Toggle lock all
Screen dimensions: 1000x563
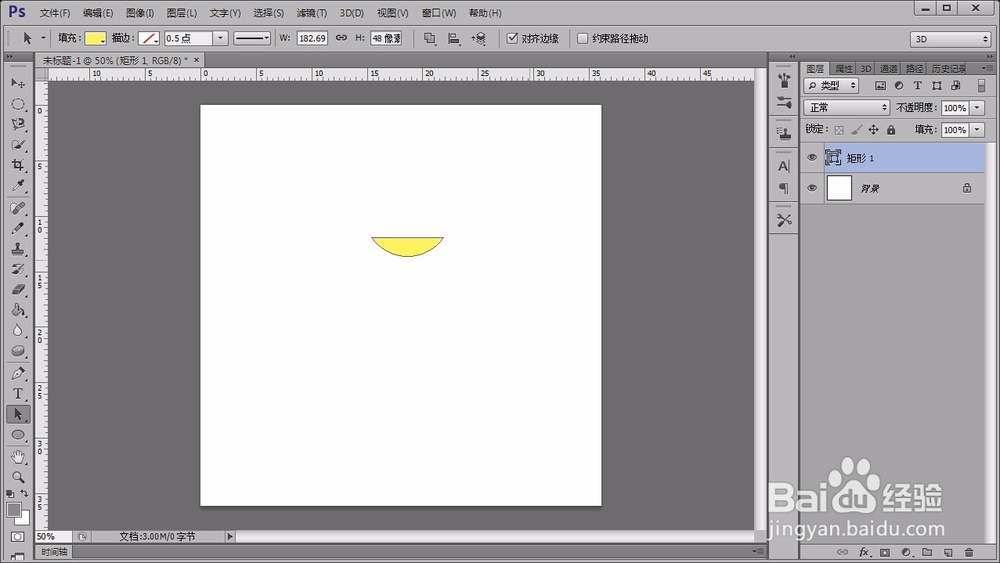[x=891, y=130]
